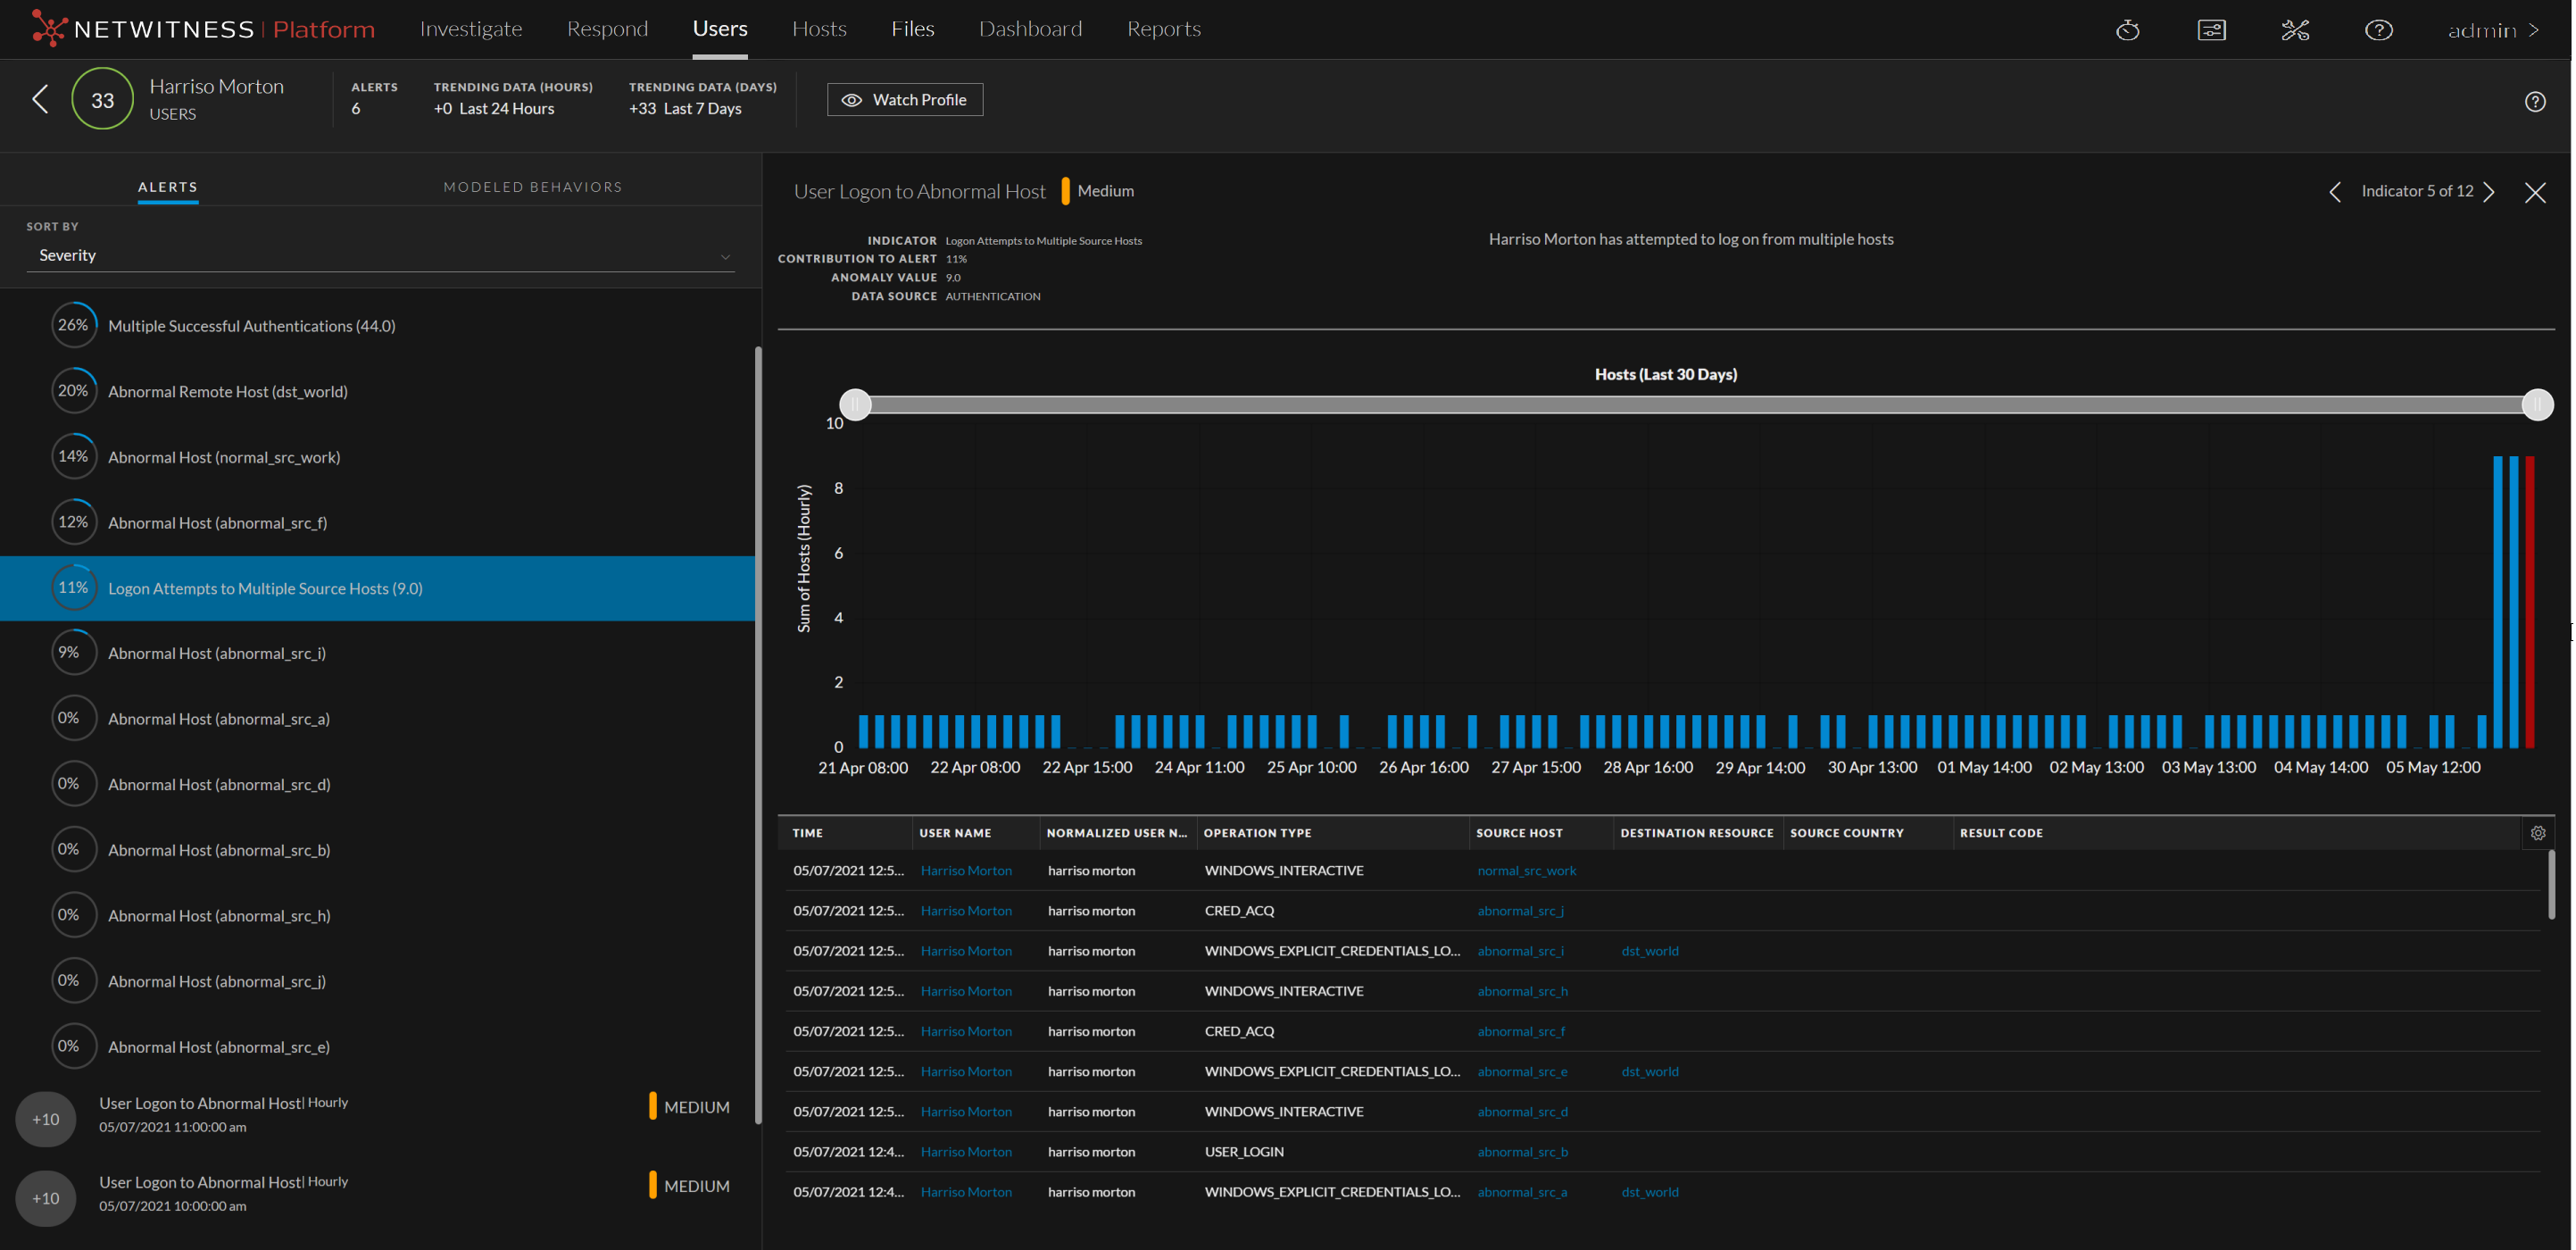Go to previous indicator arrow
This screenshot has height=1250, width=2576.
pos(2335,192)
